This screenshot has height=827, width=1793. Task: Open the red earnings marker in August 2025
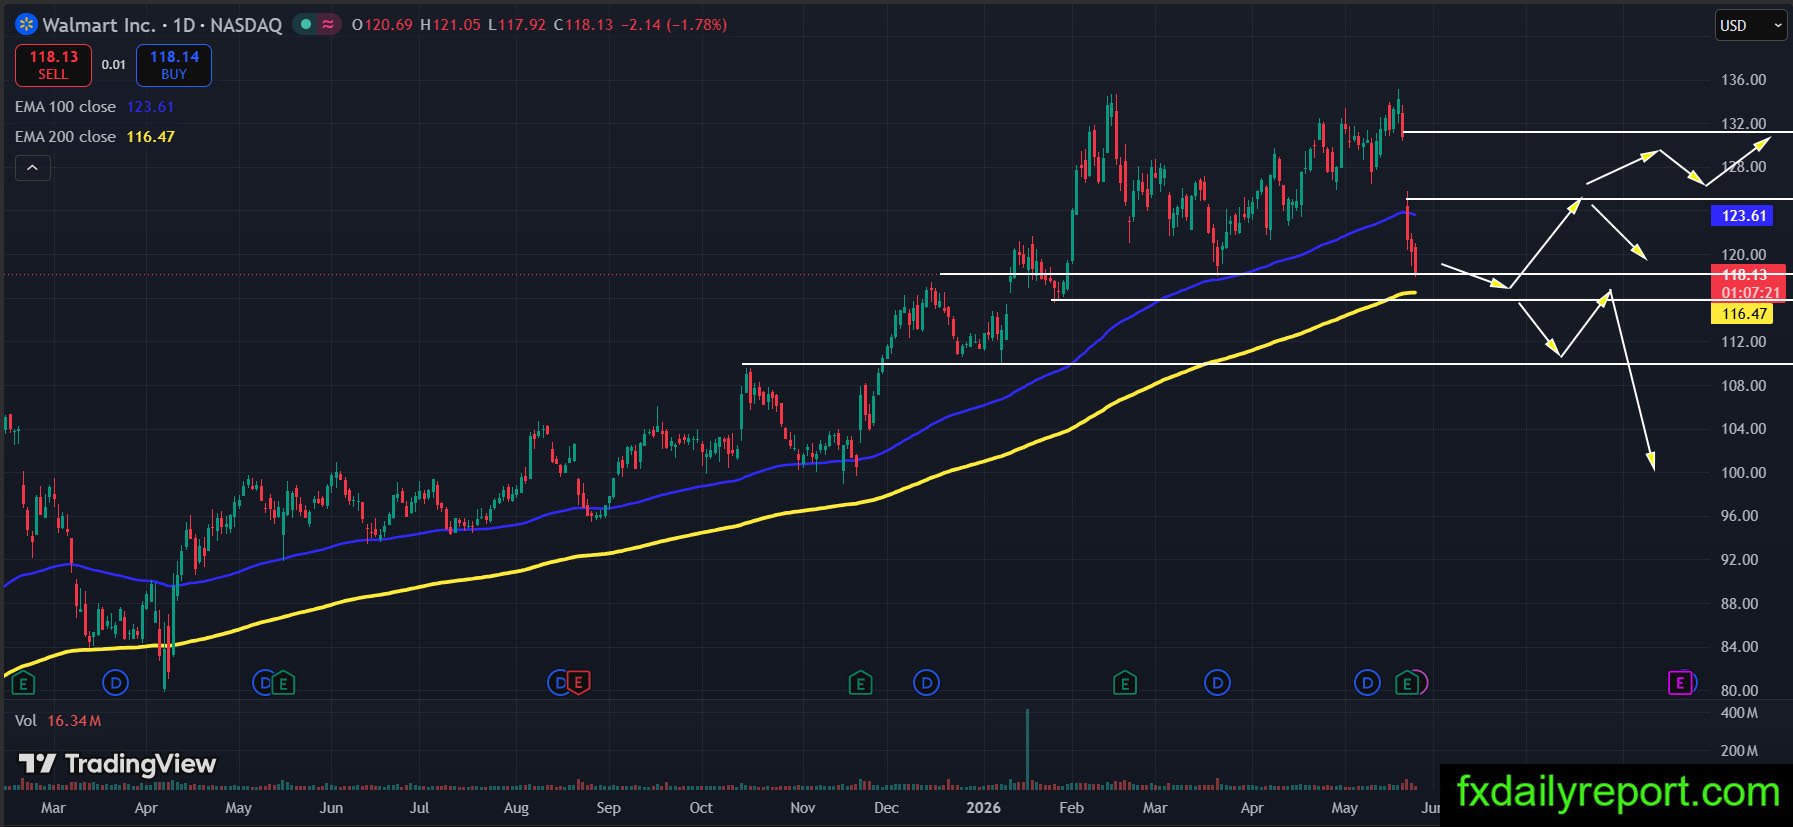click(578, 683)
